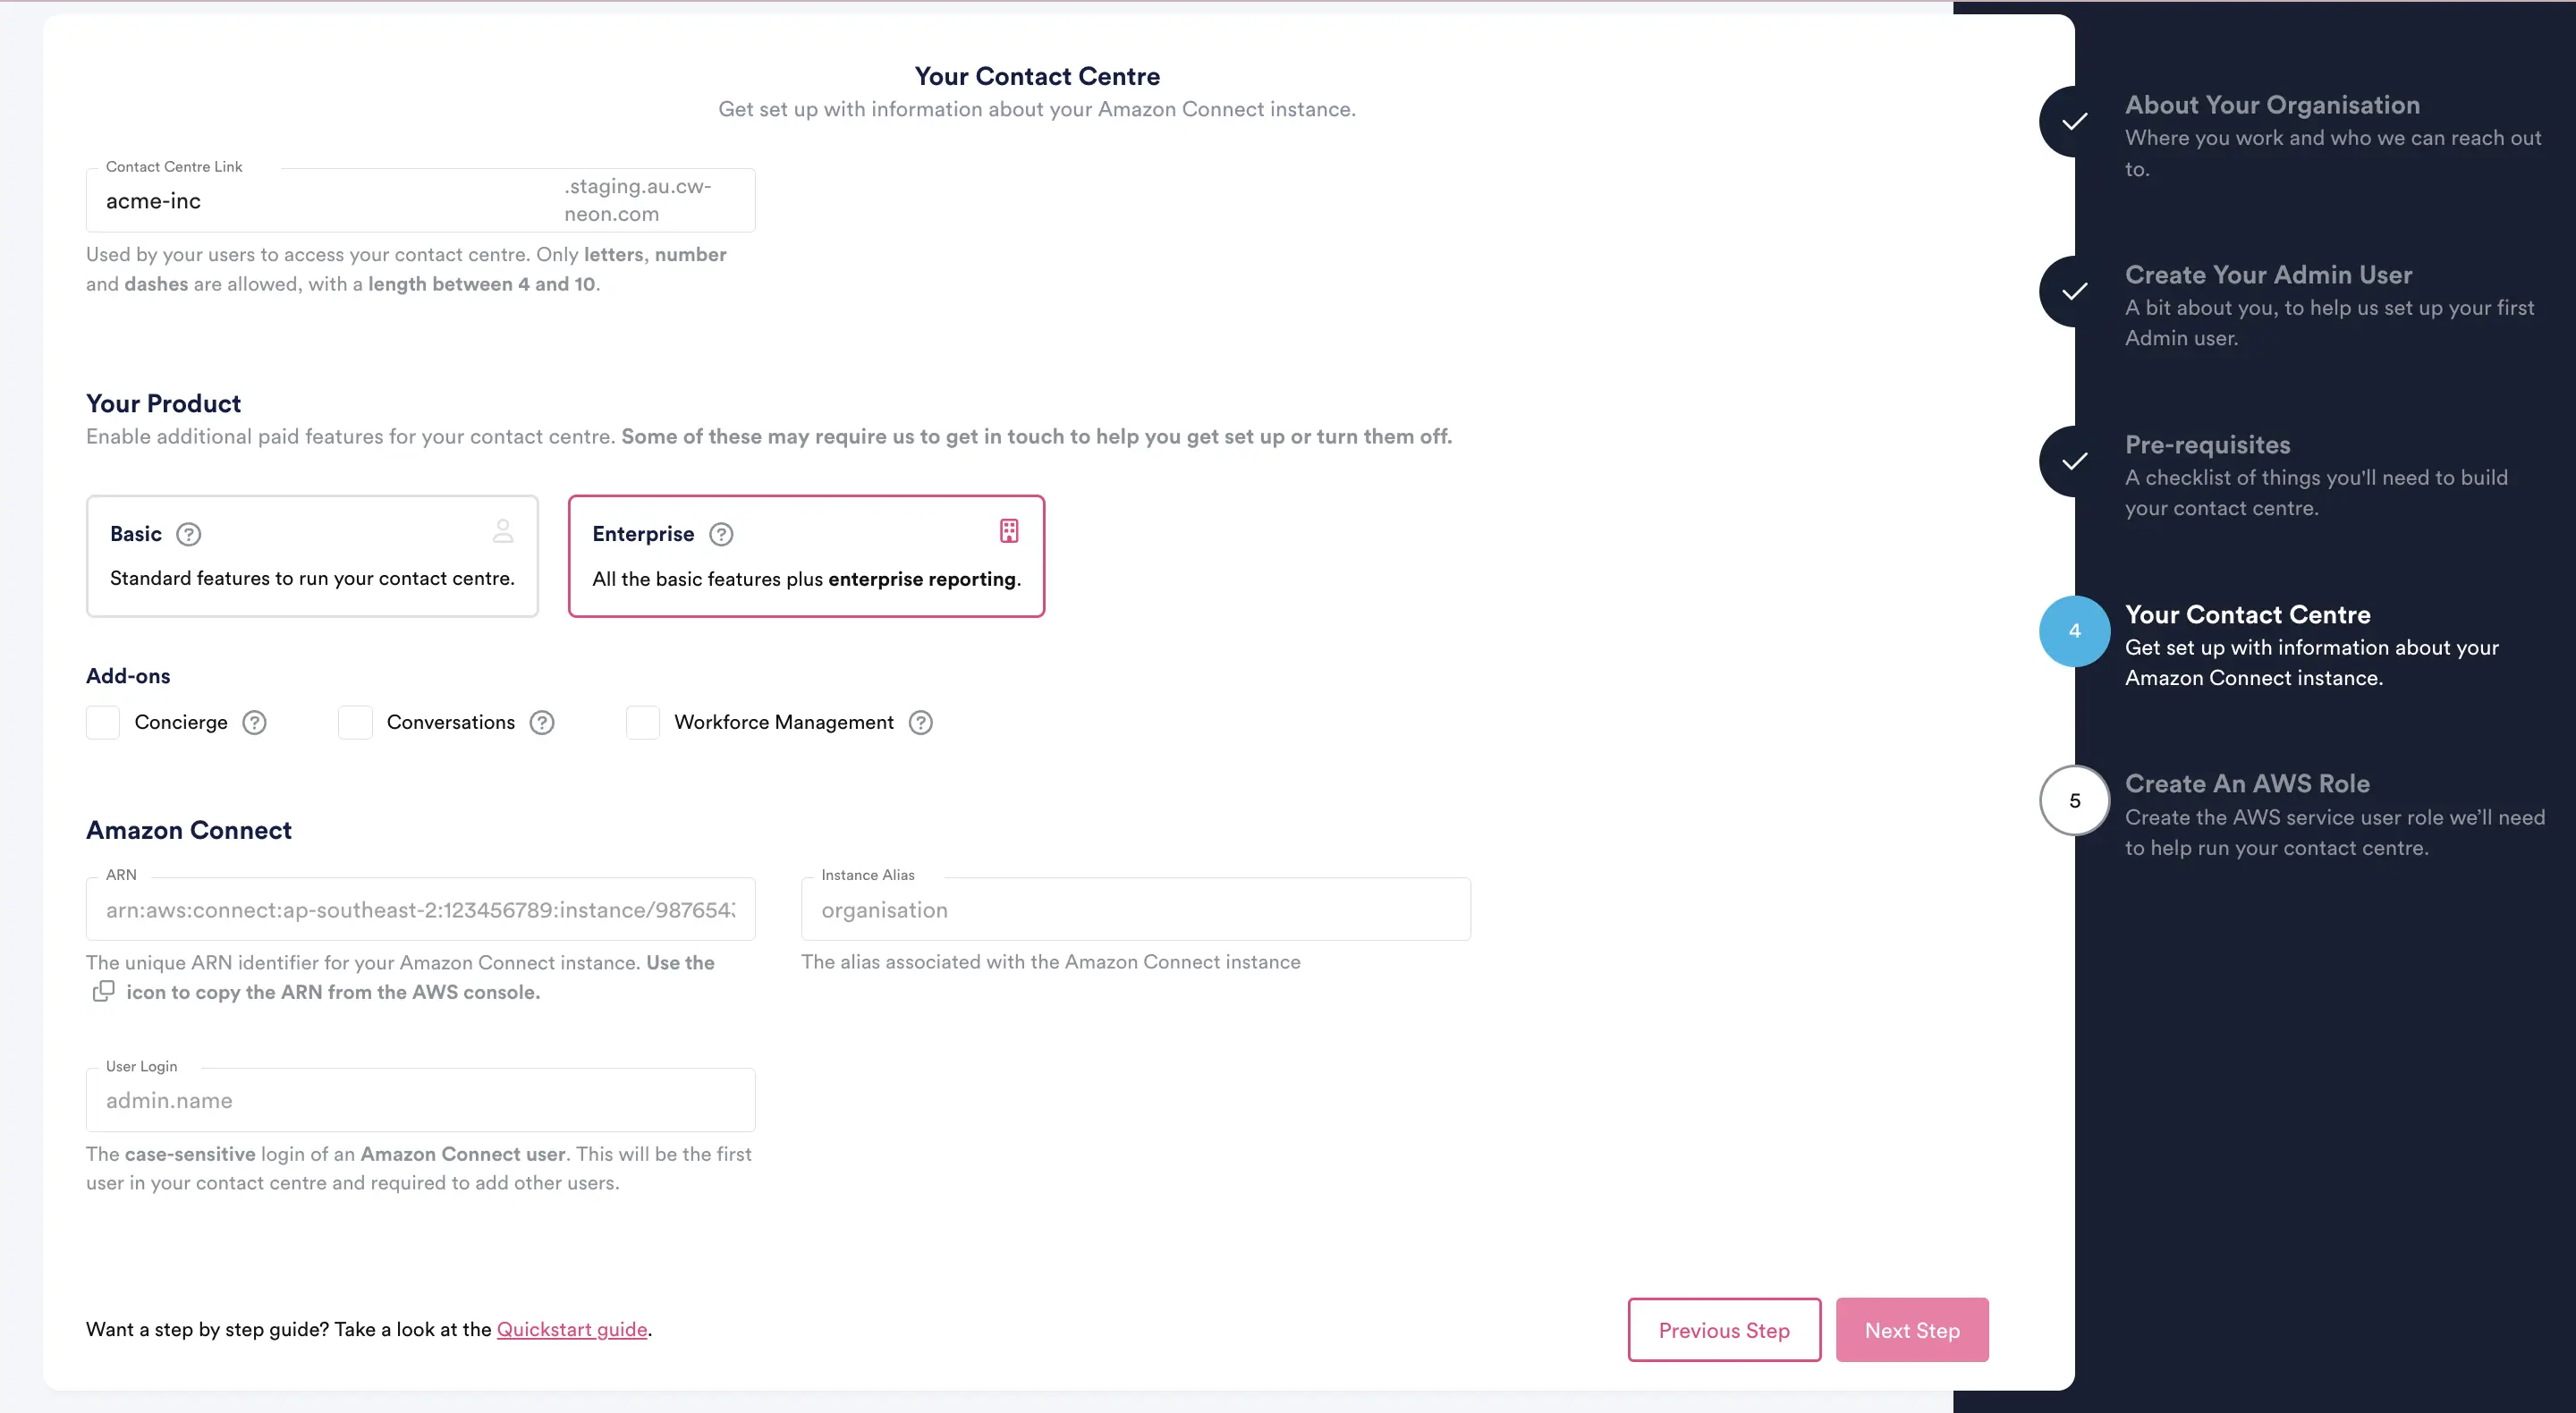Screen dimensions: 2576x1413
Task: Click the Concierge add-on help icon
Action: coord(255,722)
